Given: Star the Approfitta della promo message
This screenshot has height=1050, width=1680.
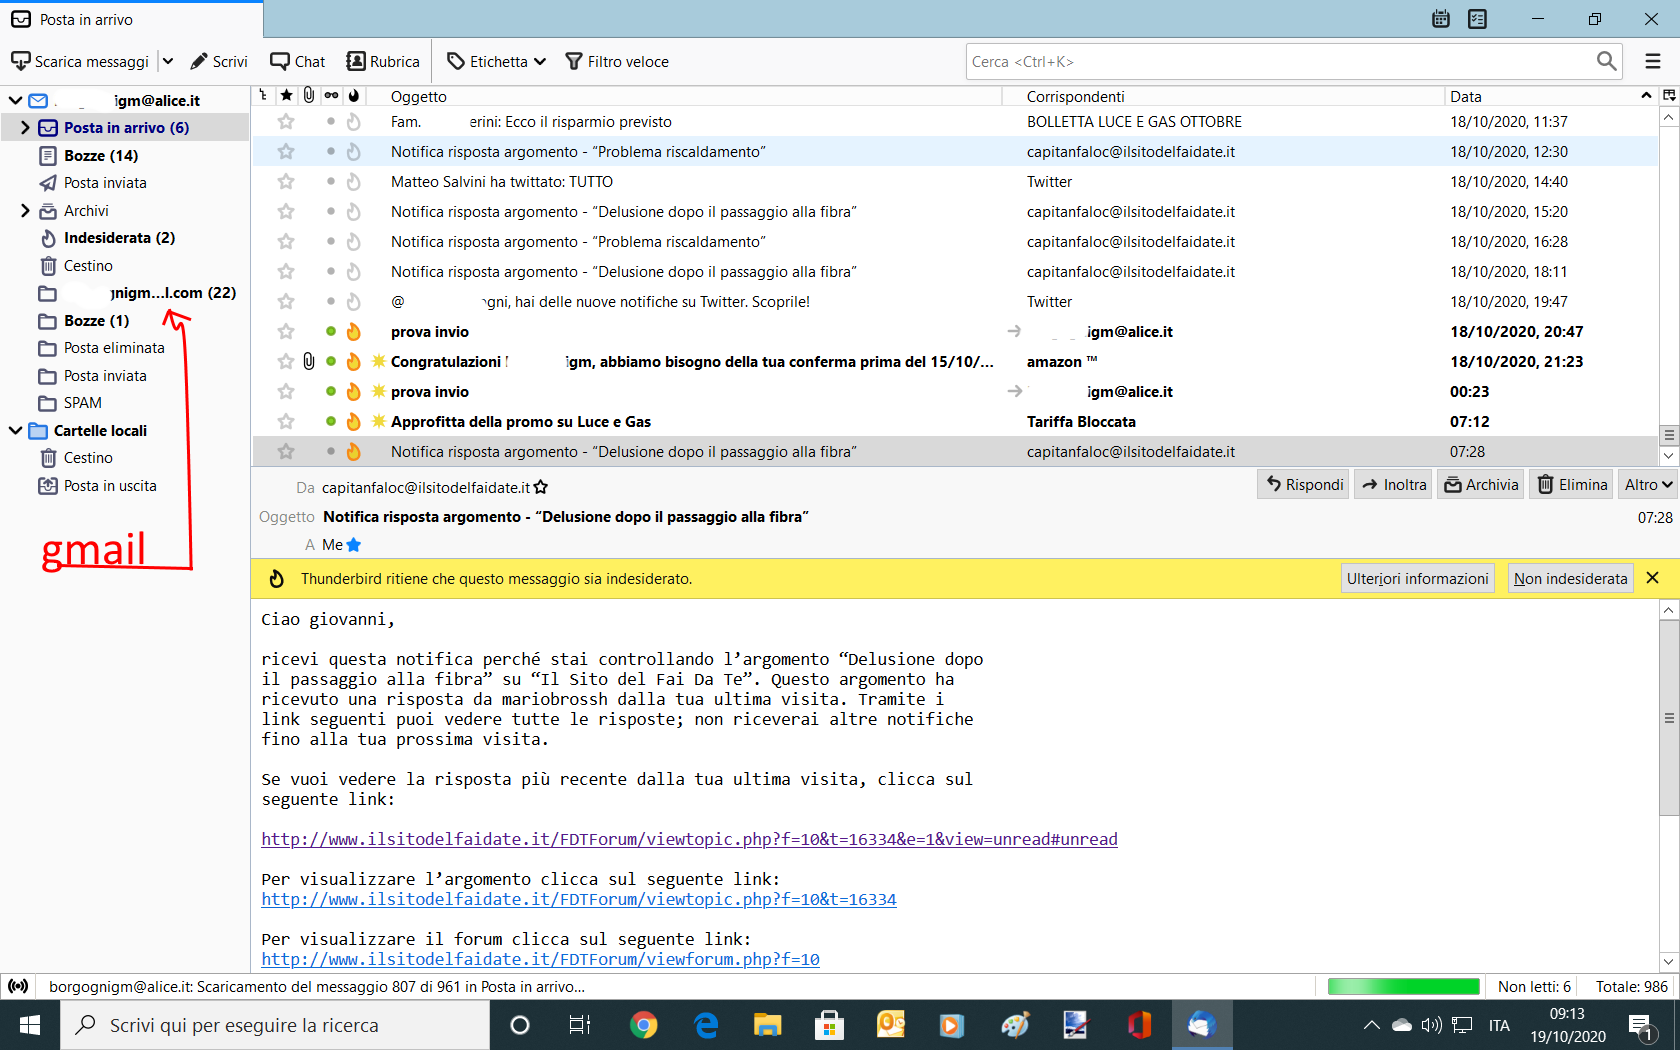Looking at the screenshot, I should [x=286, y=421].
